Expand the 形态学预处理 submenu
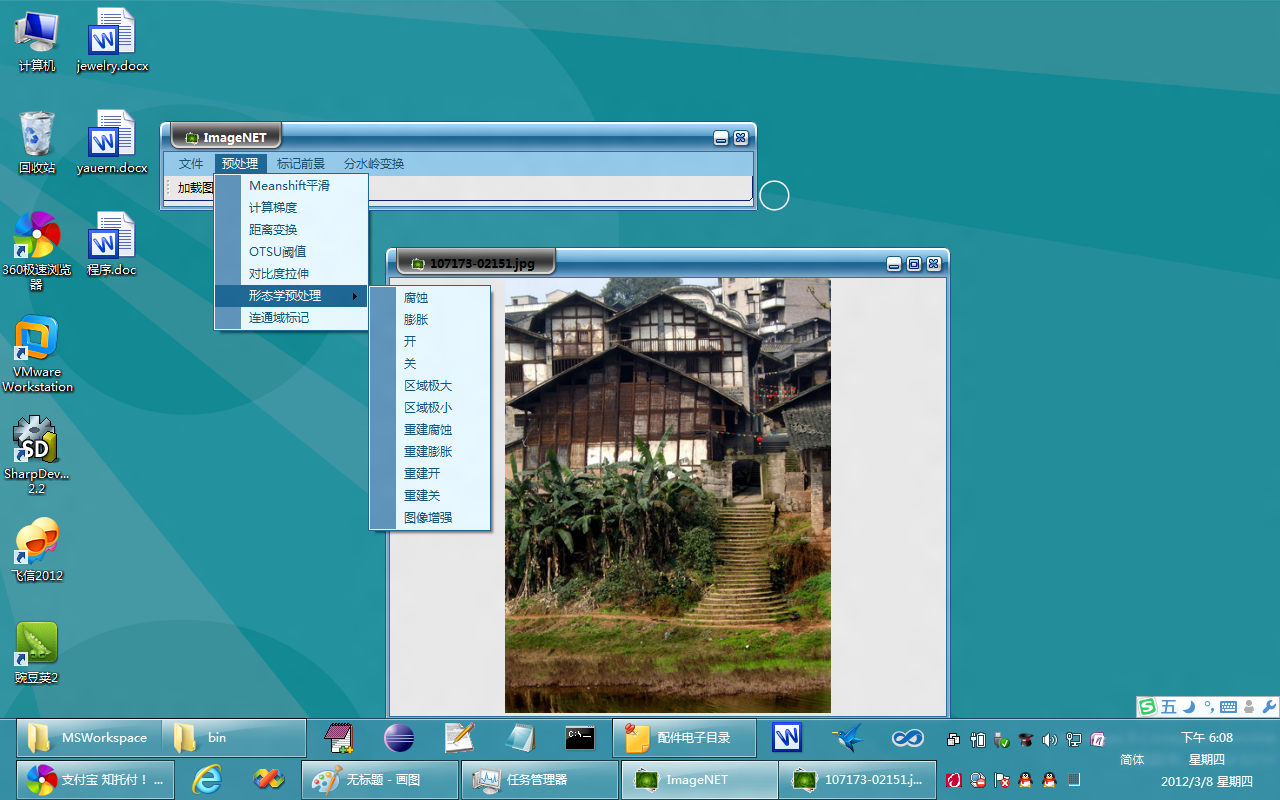1280x800 pixels. coord(291,296)
